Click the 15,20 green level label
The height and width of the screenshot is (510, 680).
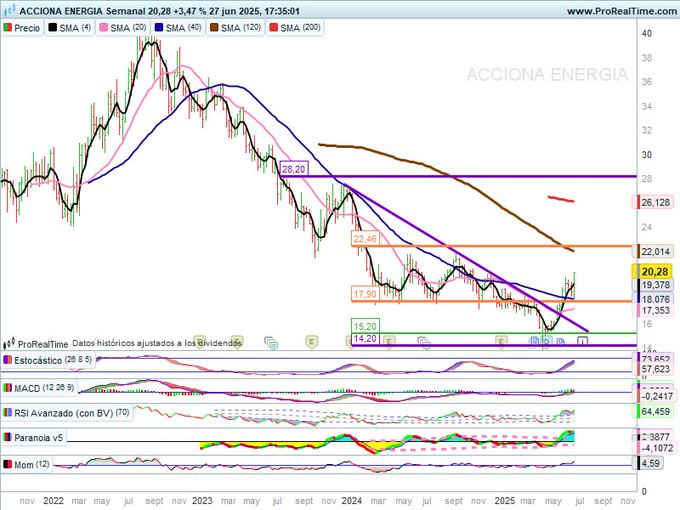pyautogui.click(x=365, y=326)
